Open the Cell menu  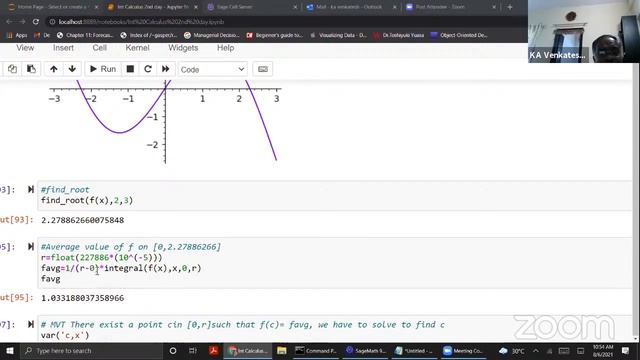tap(100, 48)
